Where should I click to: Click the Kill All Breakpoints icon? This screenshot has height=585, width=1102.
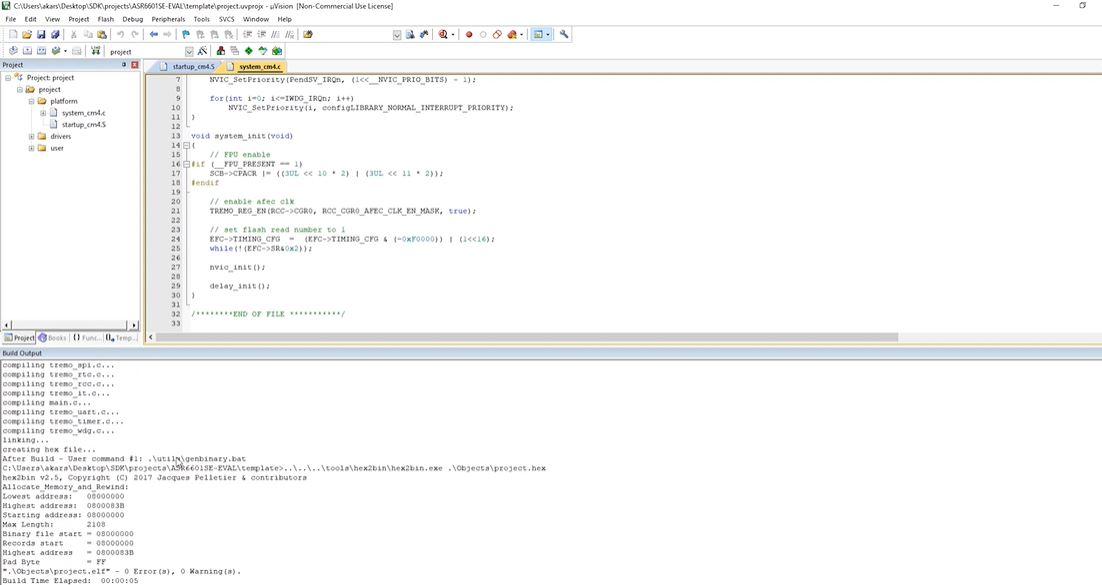(512, 34)
